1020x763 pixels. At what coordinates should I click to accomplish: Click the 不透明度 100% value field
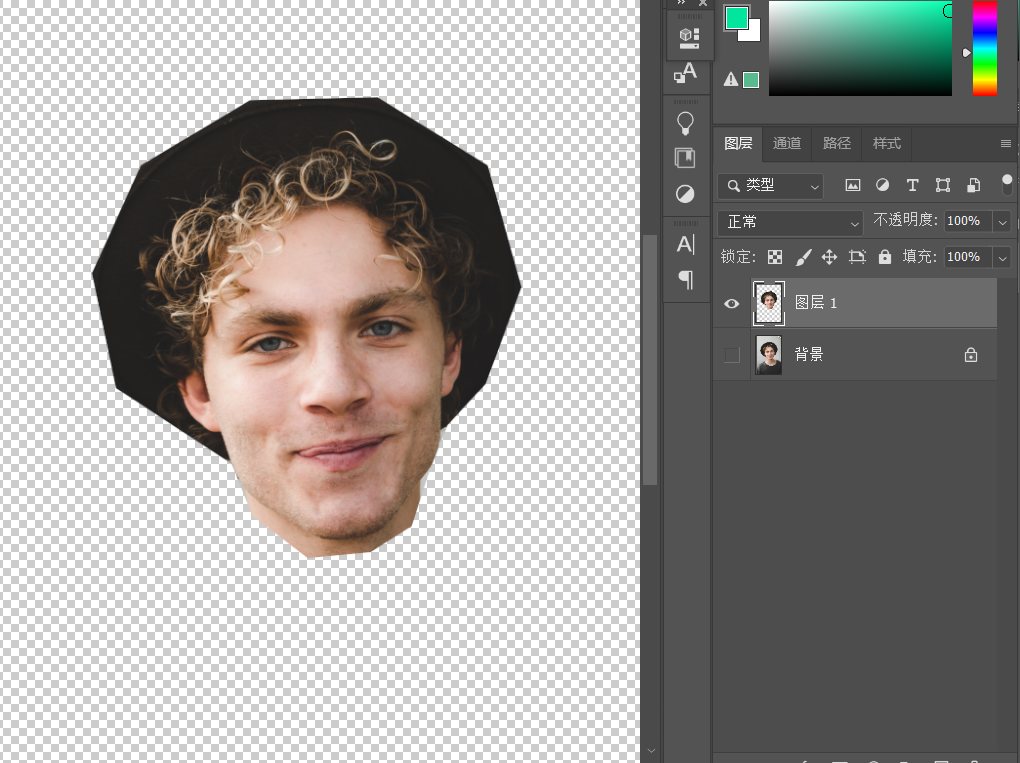968,222
